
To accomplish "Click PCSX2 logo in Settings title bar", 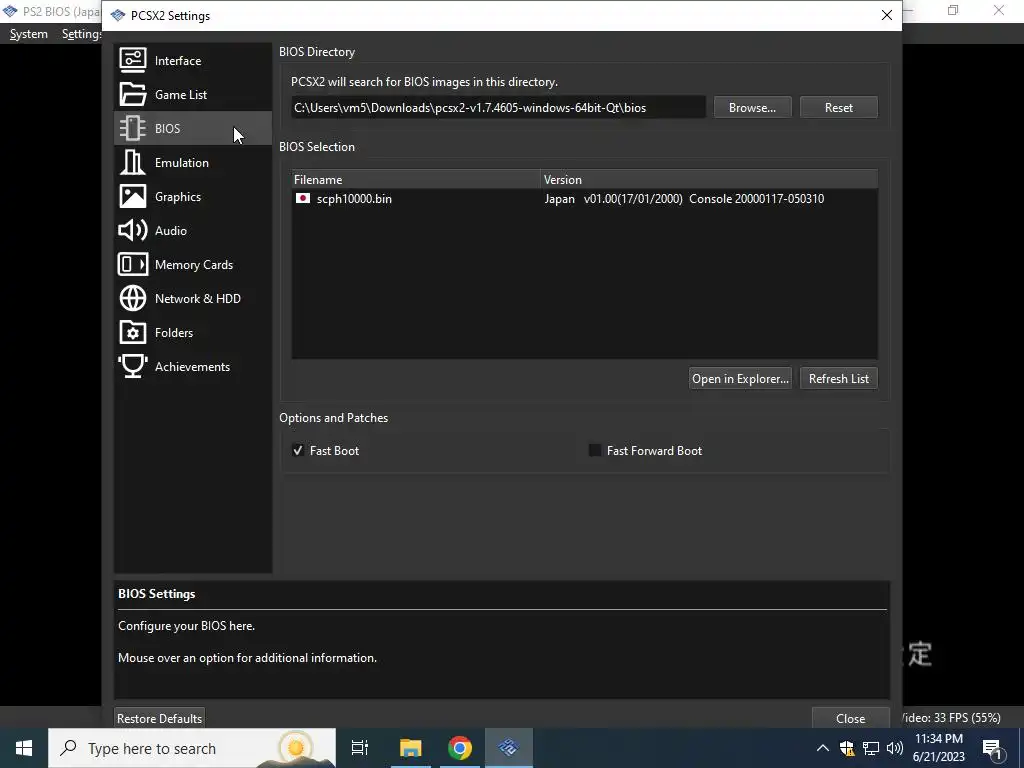I will 118,15.
